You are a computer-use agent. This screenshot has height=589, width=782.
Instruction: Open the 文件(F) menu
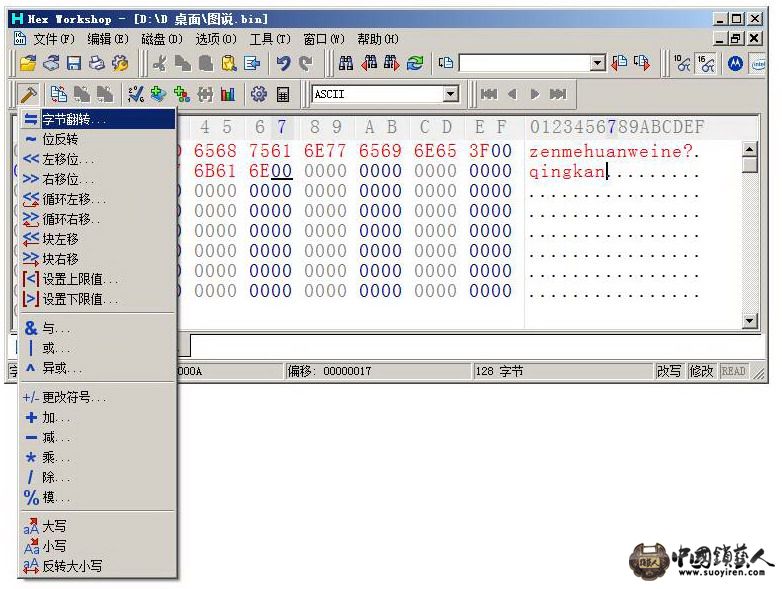54,39
